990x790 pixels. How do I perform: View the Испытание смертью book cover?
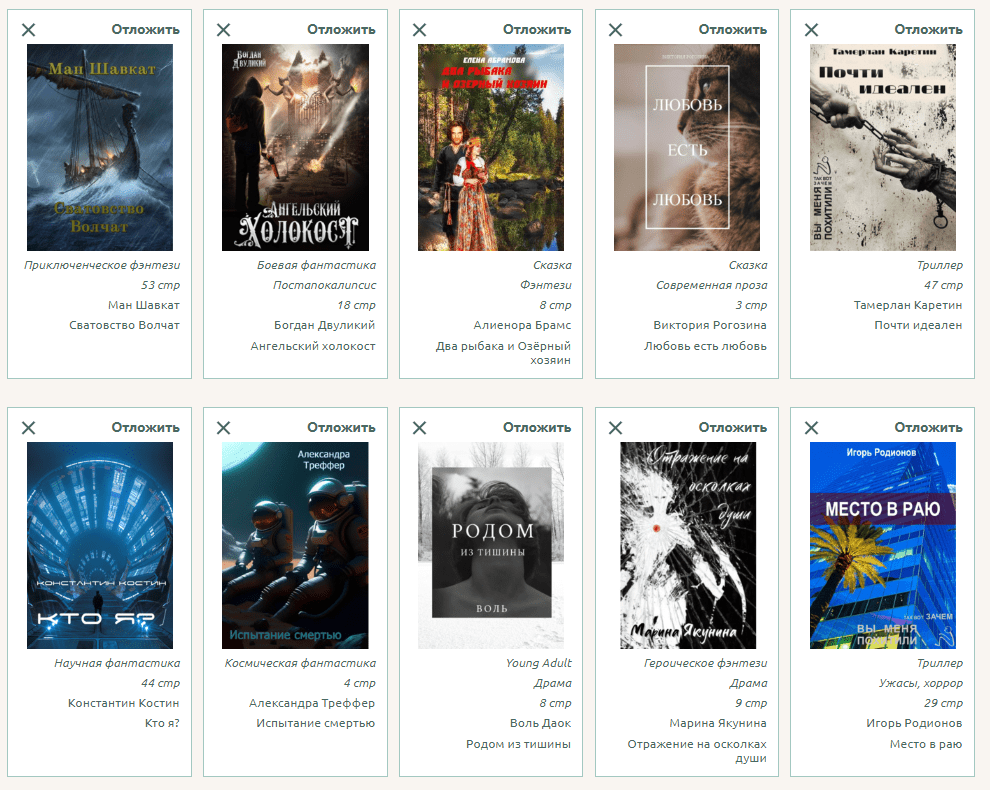click(x=295, y=545)
